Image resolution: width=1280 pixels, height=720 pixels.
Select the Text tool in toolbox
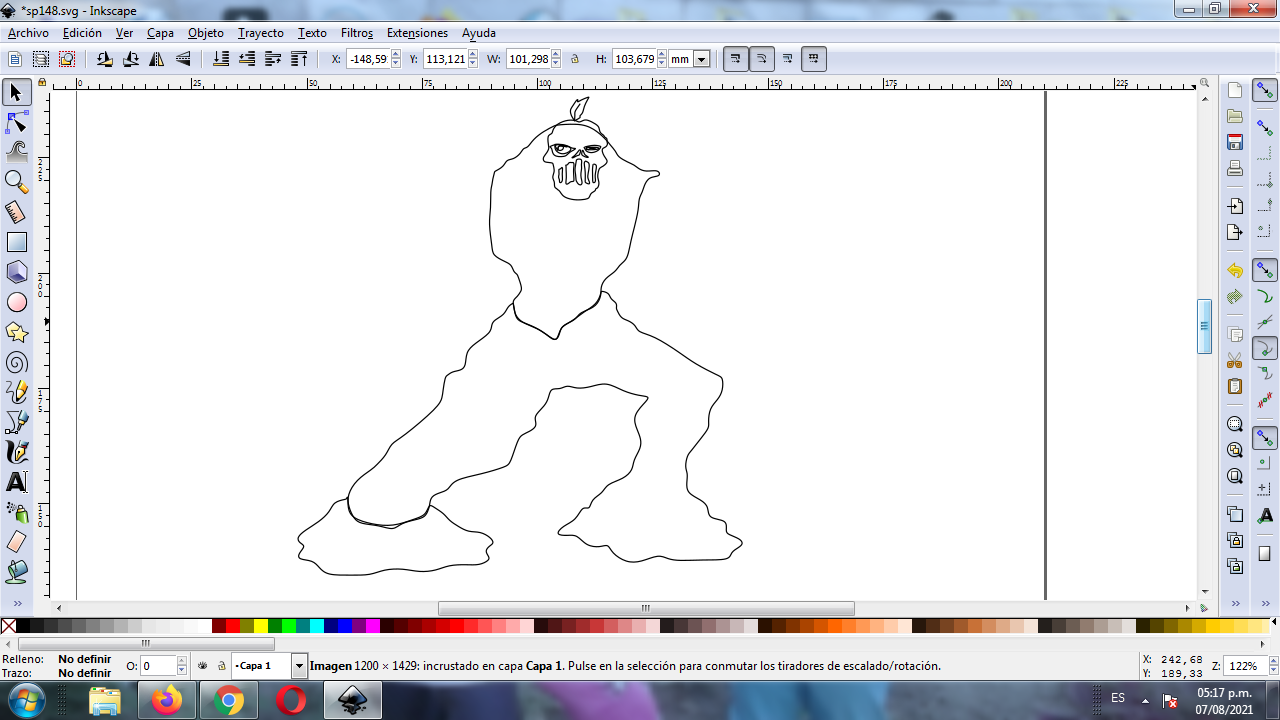(x=16, y=482)
